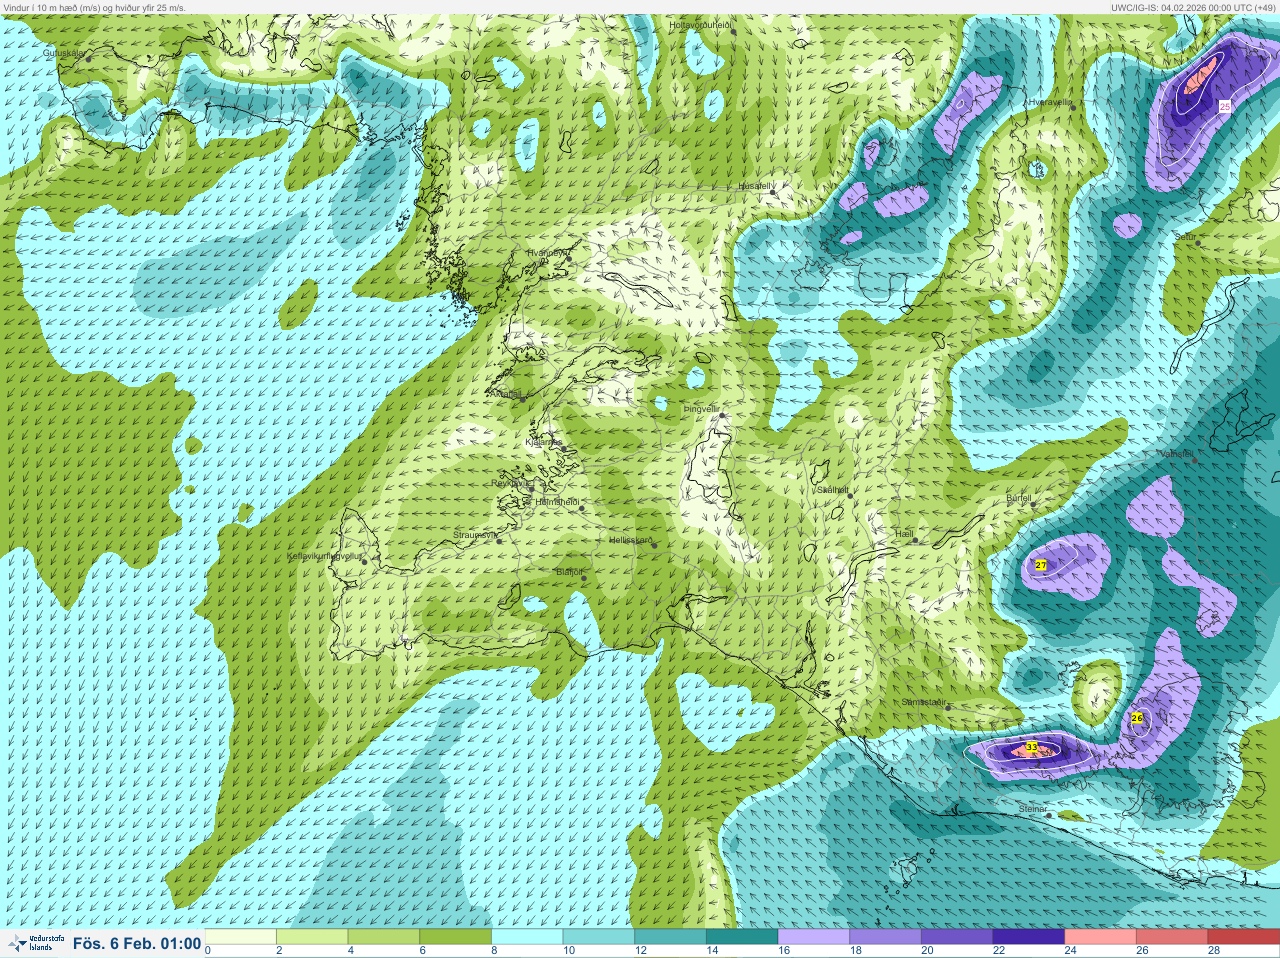
Task: Click the Straumsvík station label
Action: [x=475, y=535]
